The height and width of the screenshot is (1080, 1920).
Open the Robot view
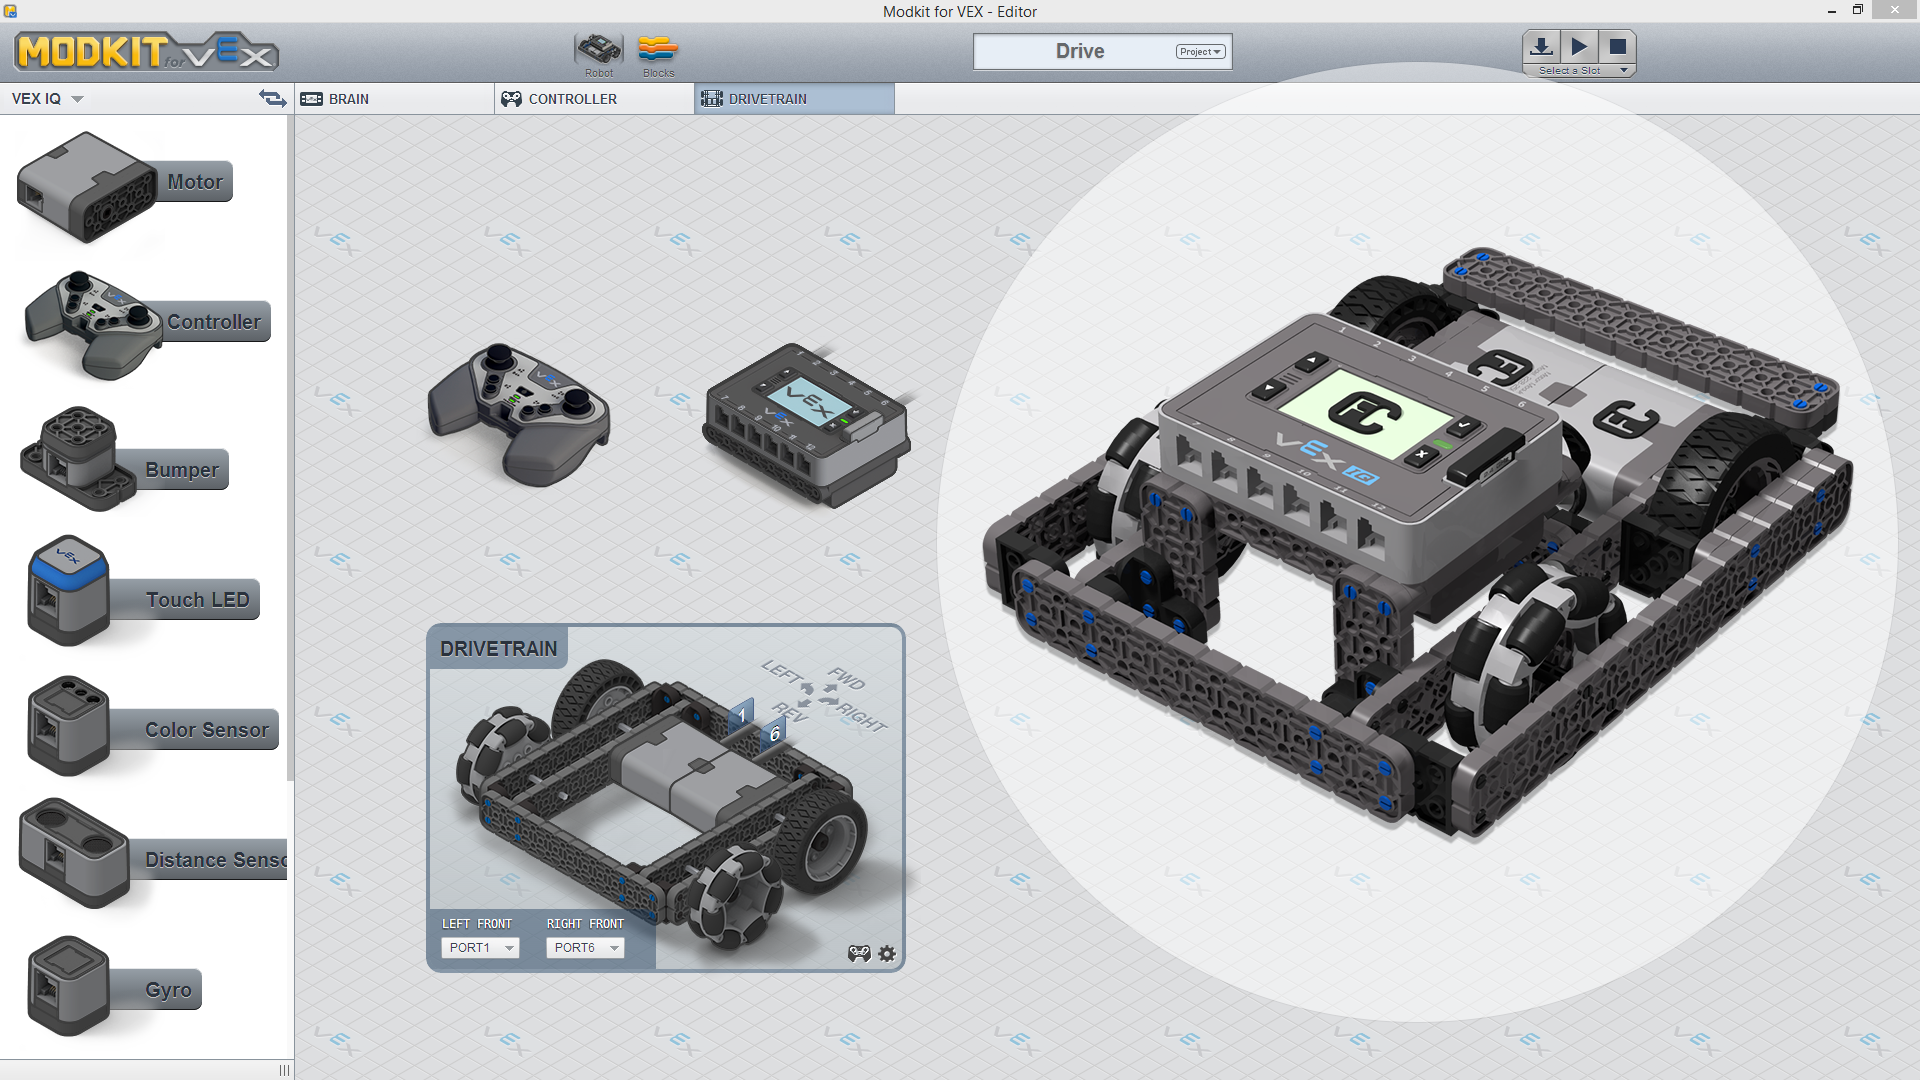pos(598,50)
